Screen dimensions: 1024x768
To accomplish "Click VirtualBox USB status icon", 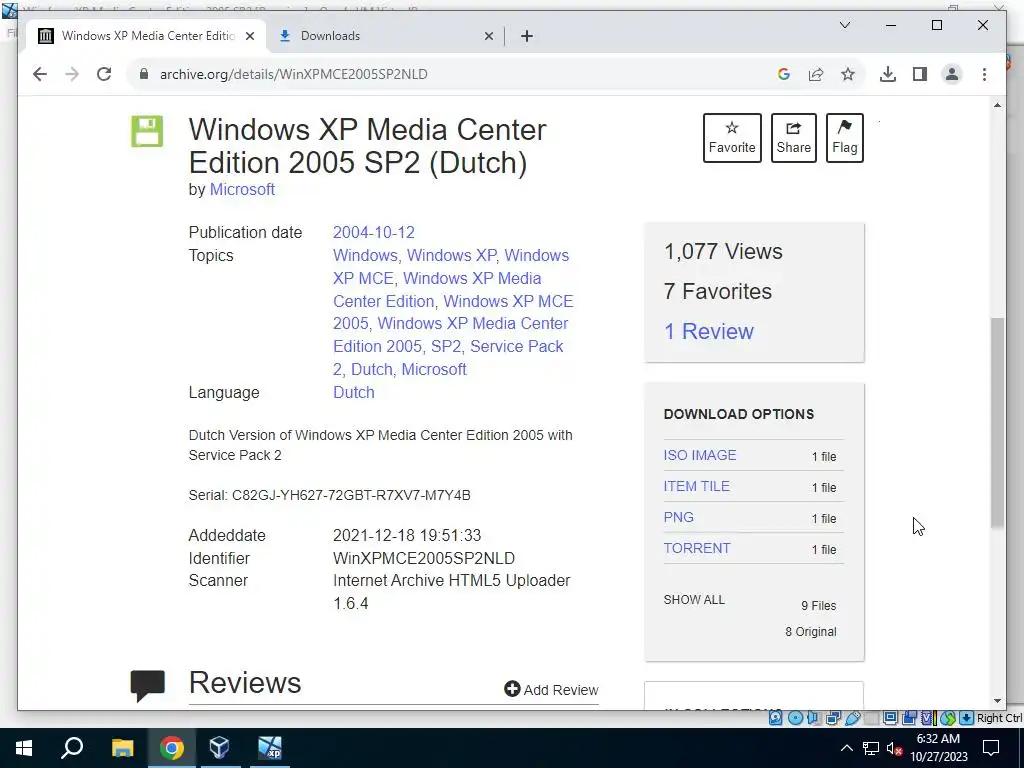I will 853,718.
